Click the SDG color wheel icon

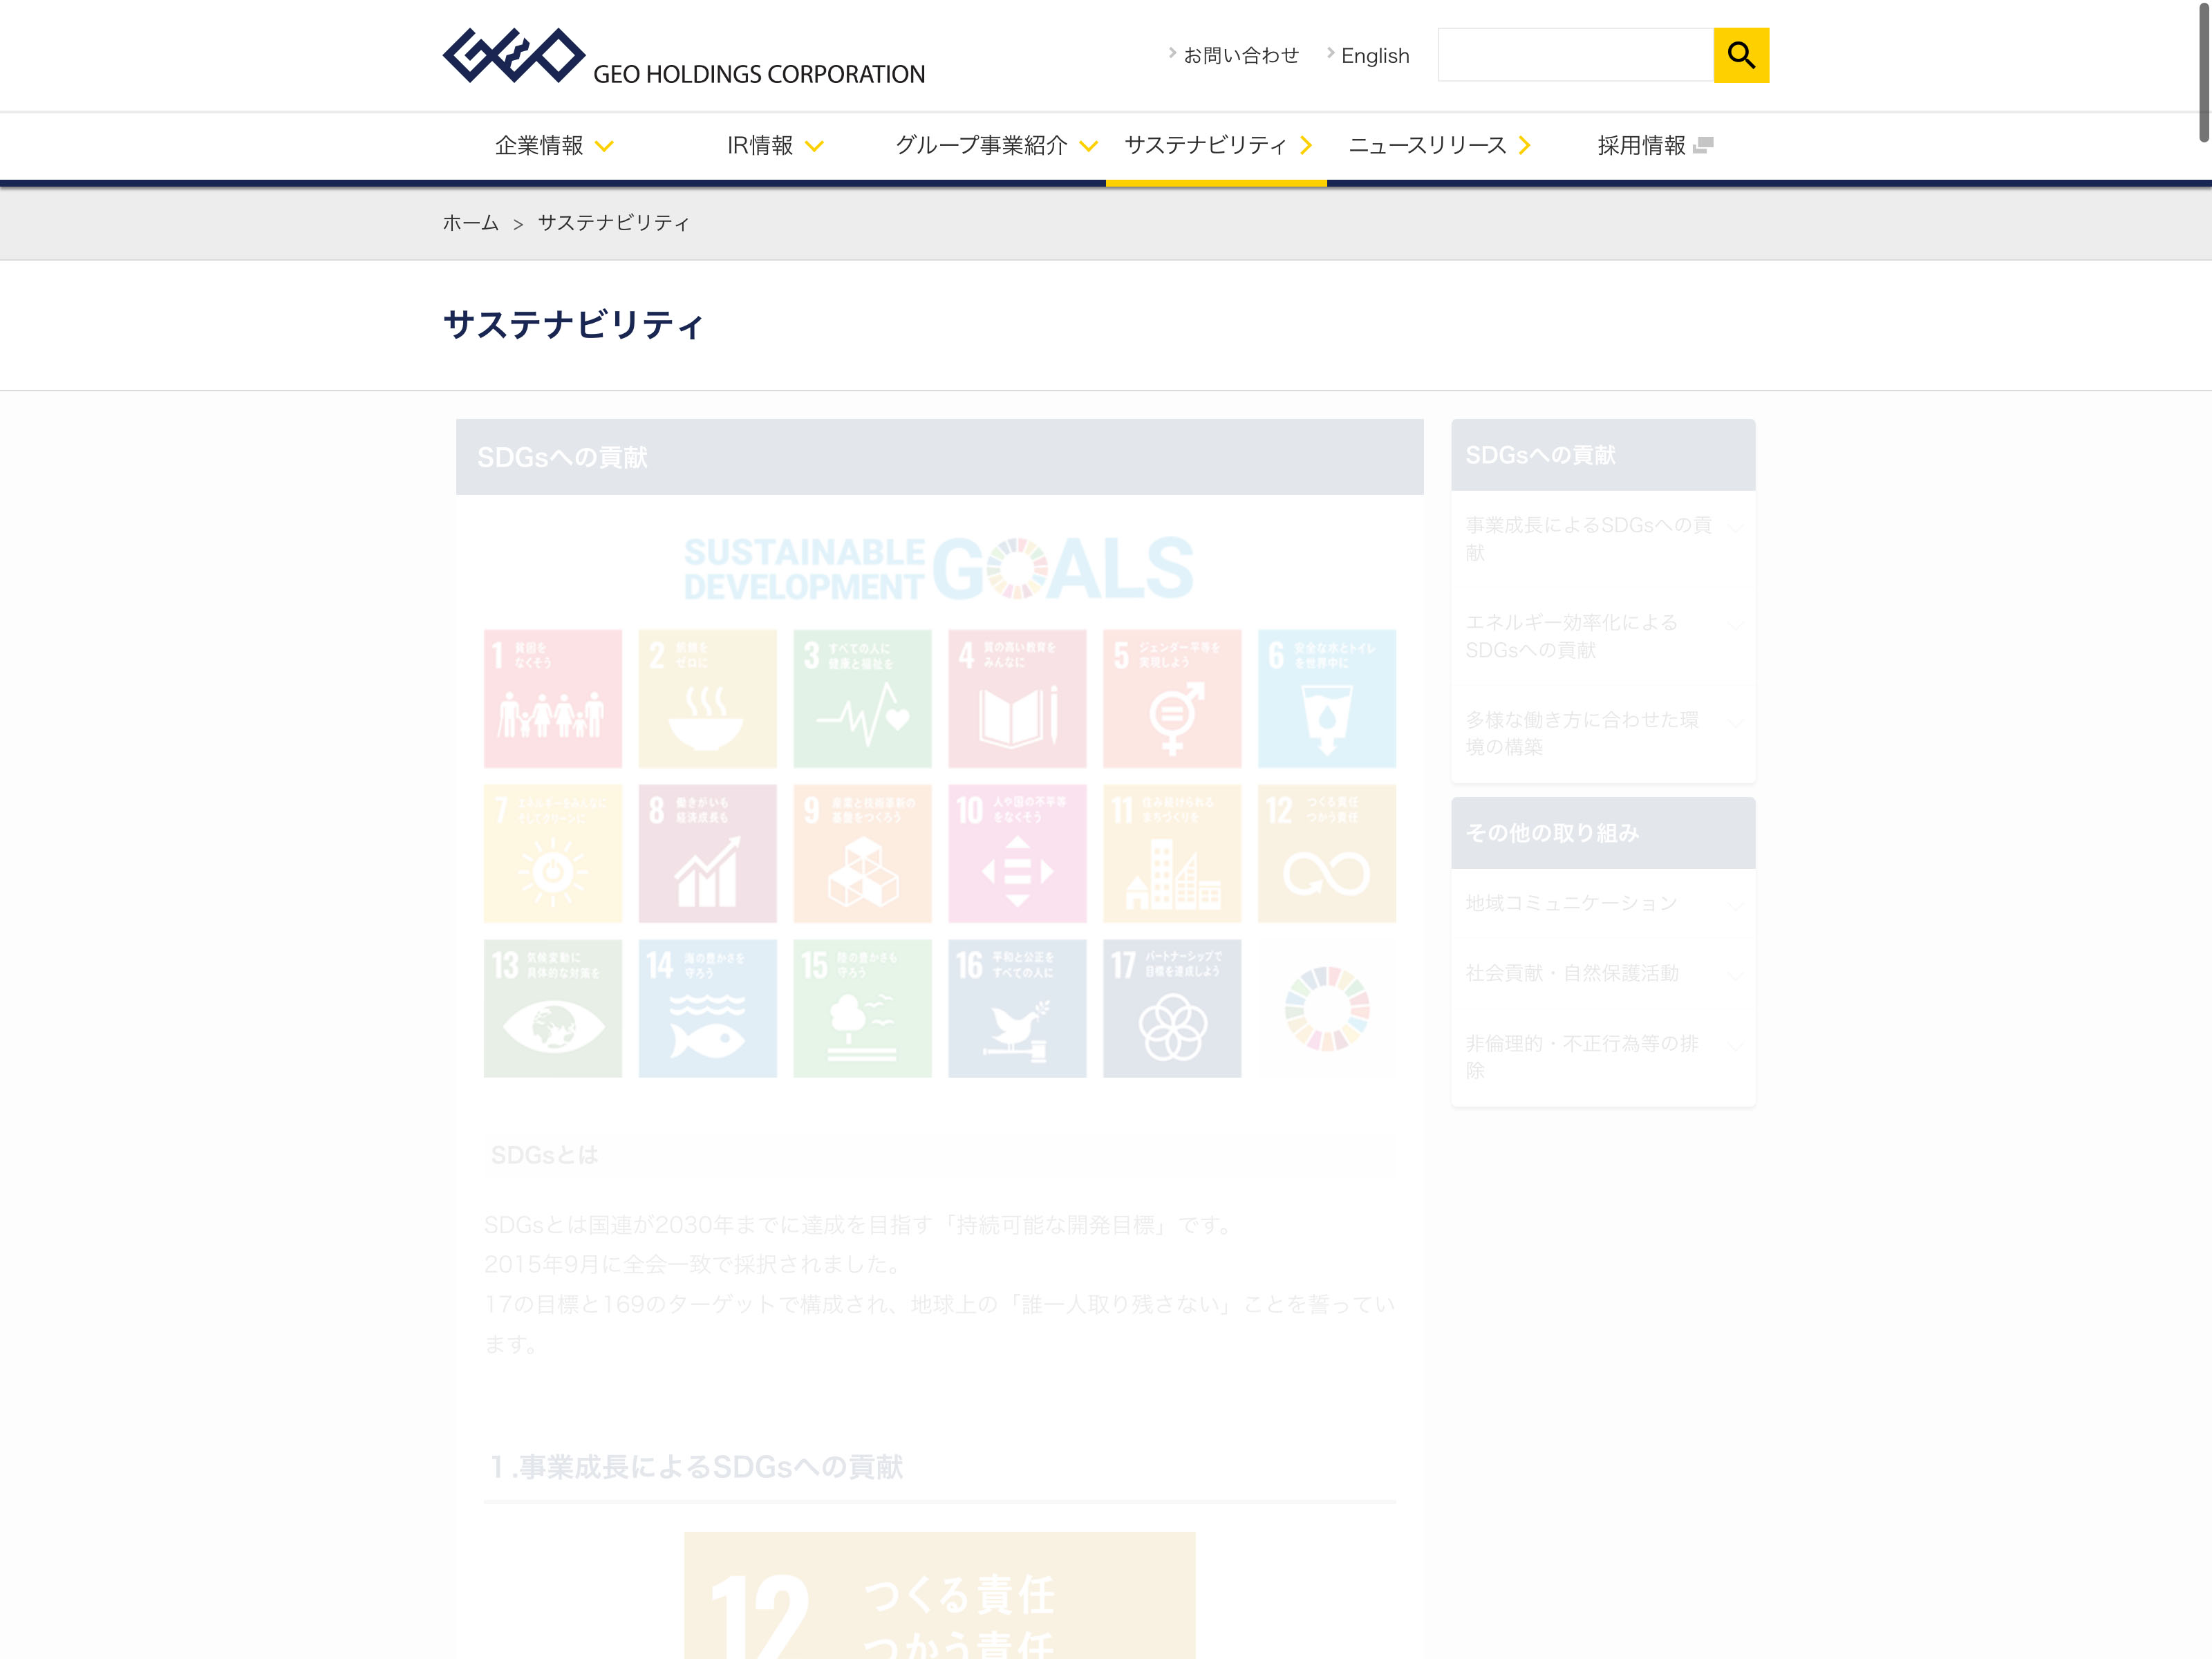coord(1327,1008)
